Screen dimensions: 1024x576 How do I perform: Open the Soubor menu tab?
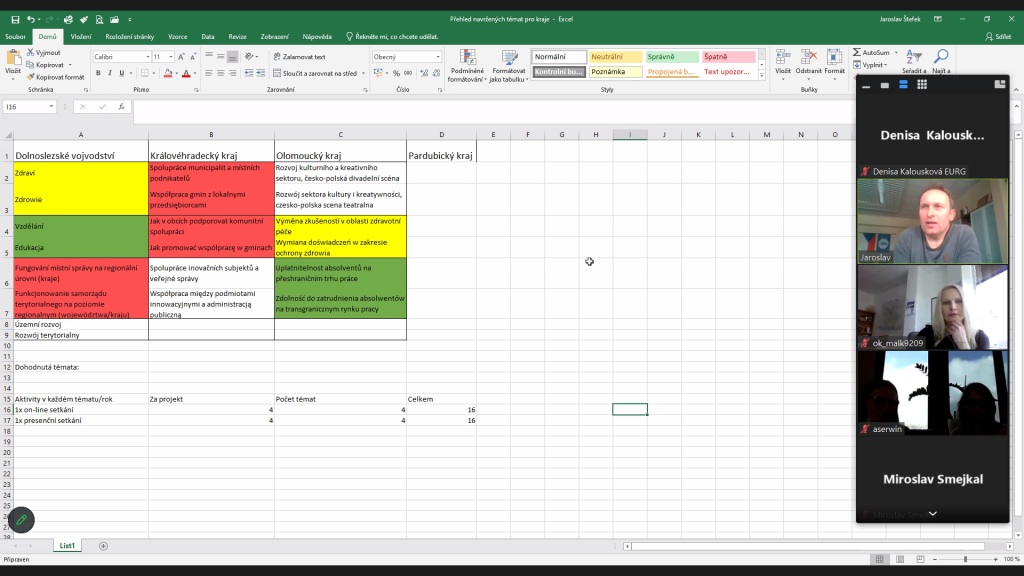click(15, 37)
